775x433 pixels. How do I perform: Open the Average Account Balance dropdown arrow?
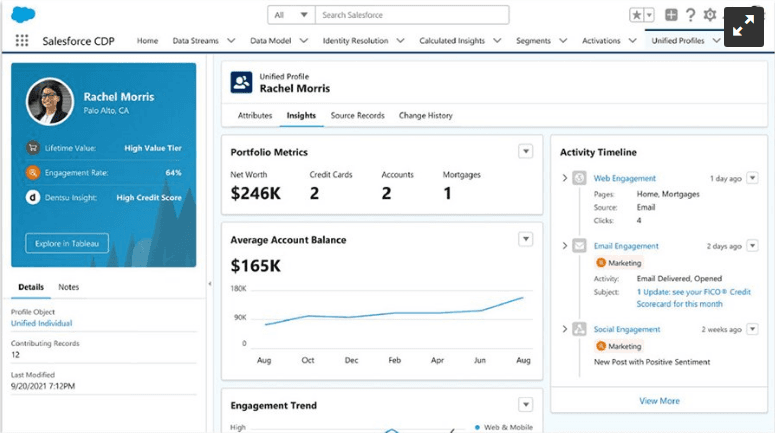tap(525, 239)
